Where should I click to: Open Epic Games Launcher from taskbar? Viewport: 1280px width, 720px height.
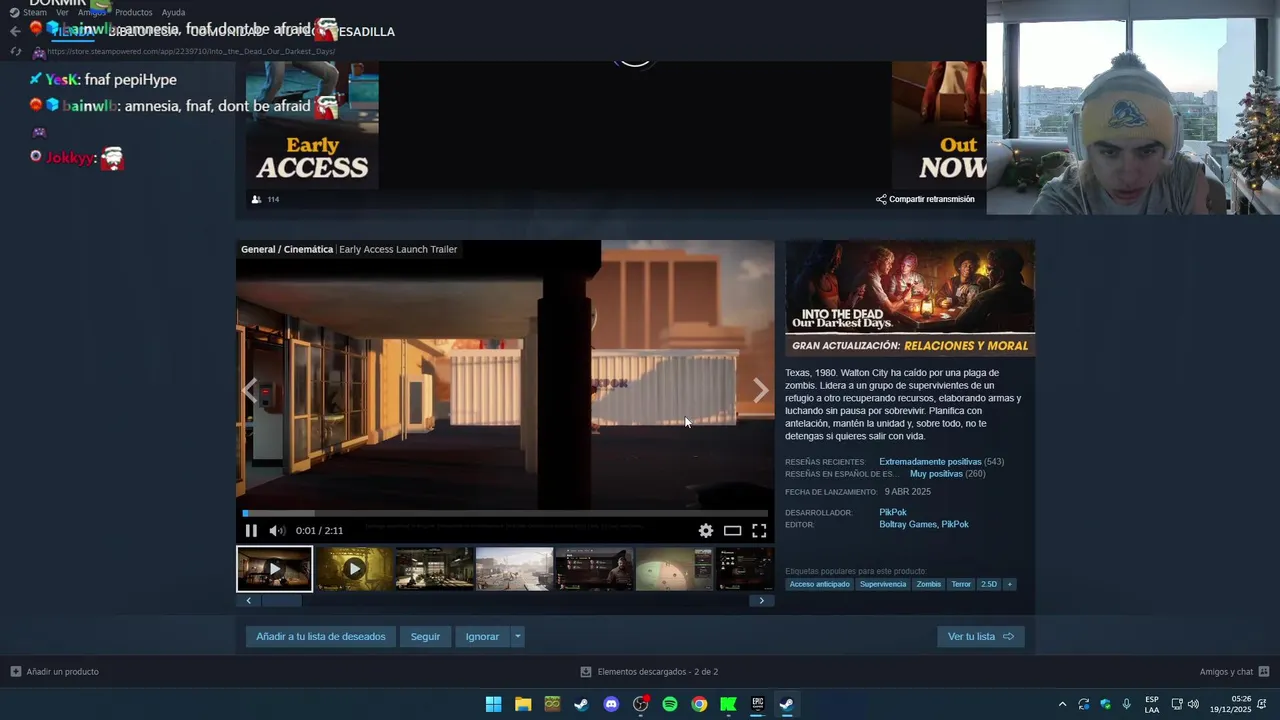tap(758, 704)
